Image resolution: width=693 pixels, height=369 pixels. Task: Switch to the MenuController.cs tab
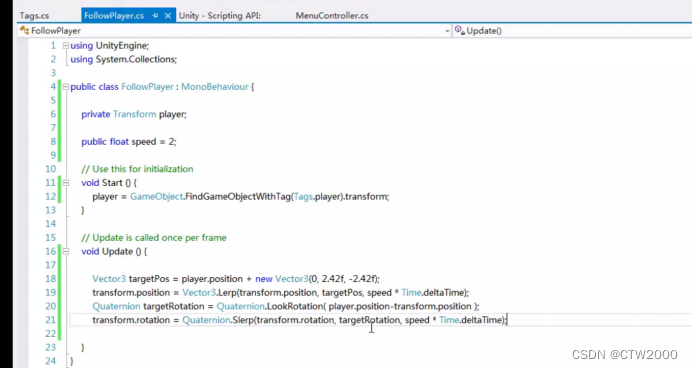[332, 15]
